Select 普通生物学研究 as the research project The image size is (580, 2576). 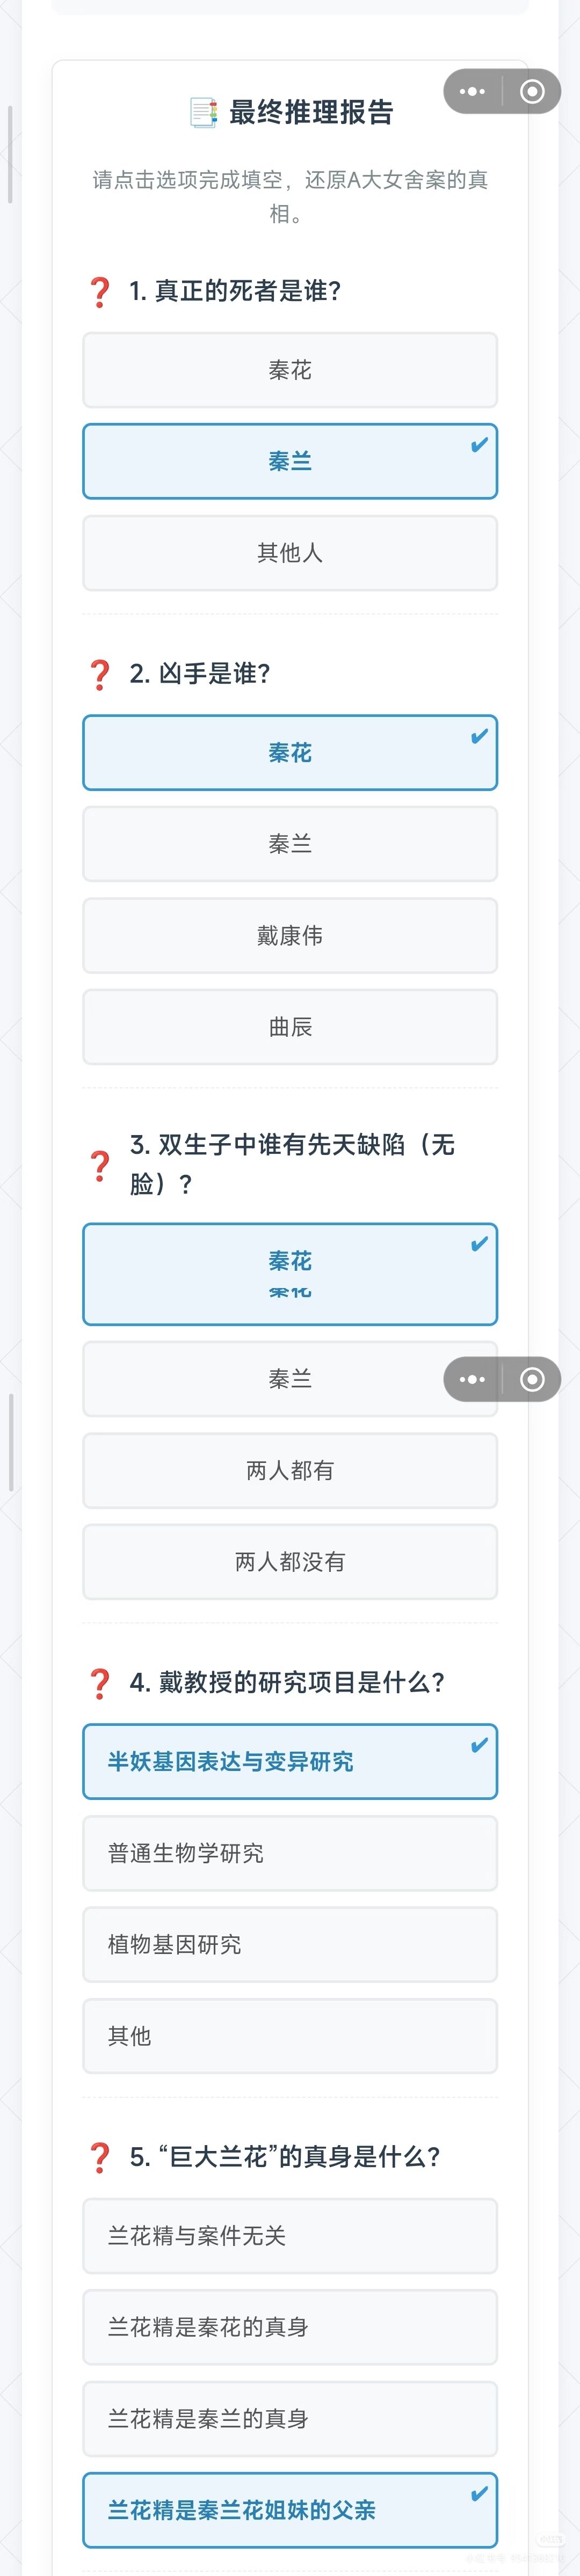tap(290, 1853)
